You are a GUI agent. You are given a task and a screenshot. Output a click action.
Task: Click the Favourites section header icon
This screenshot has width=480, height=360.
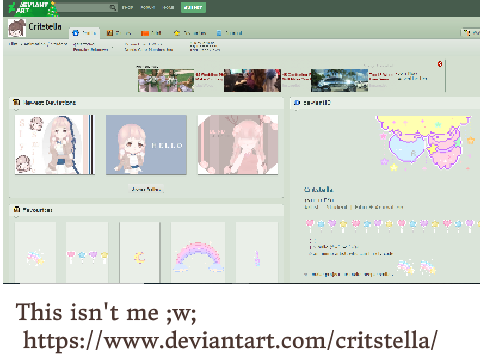[x=17, y=209]
